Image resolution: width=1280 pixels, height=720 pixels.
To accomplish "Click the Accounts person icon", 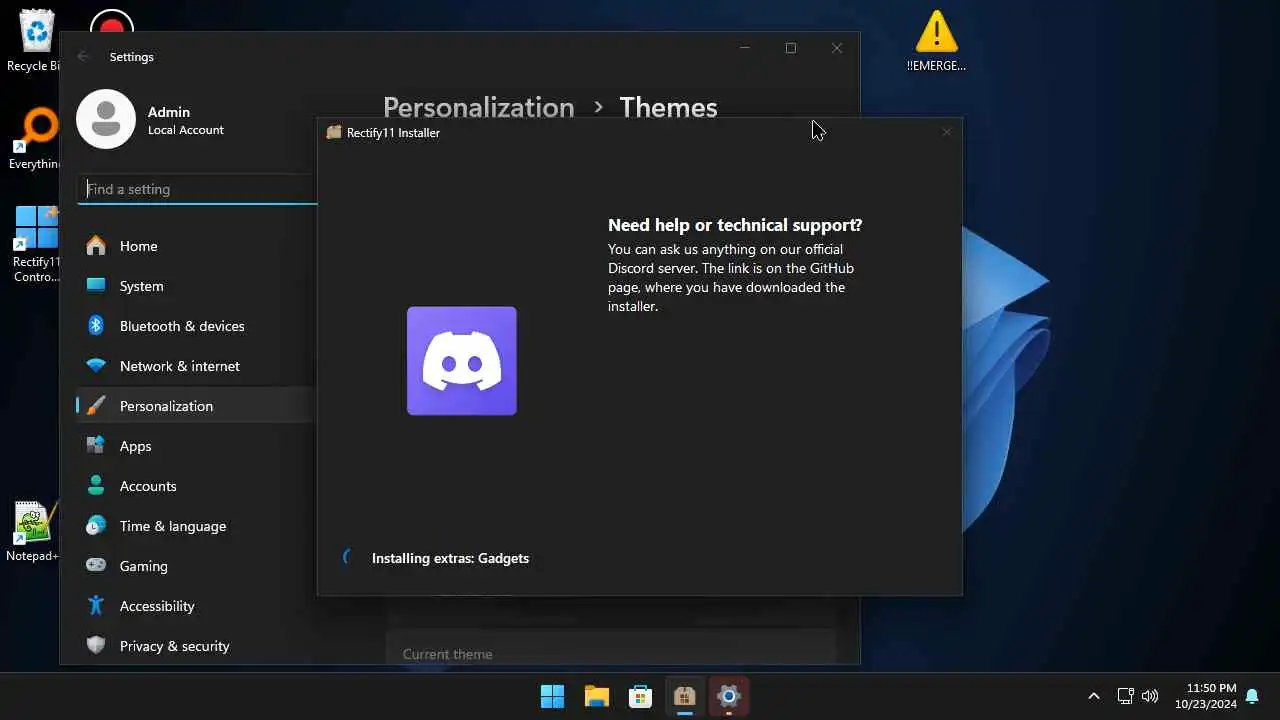I will point(96,485).
